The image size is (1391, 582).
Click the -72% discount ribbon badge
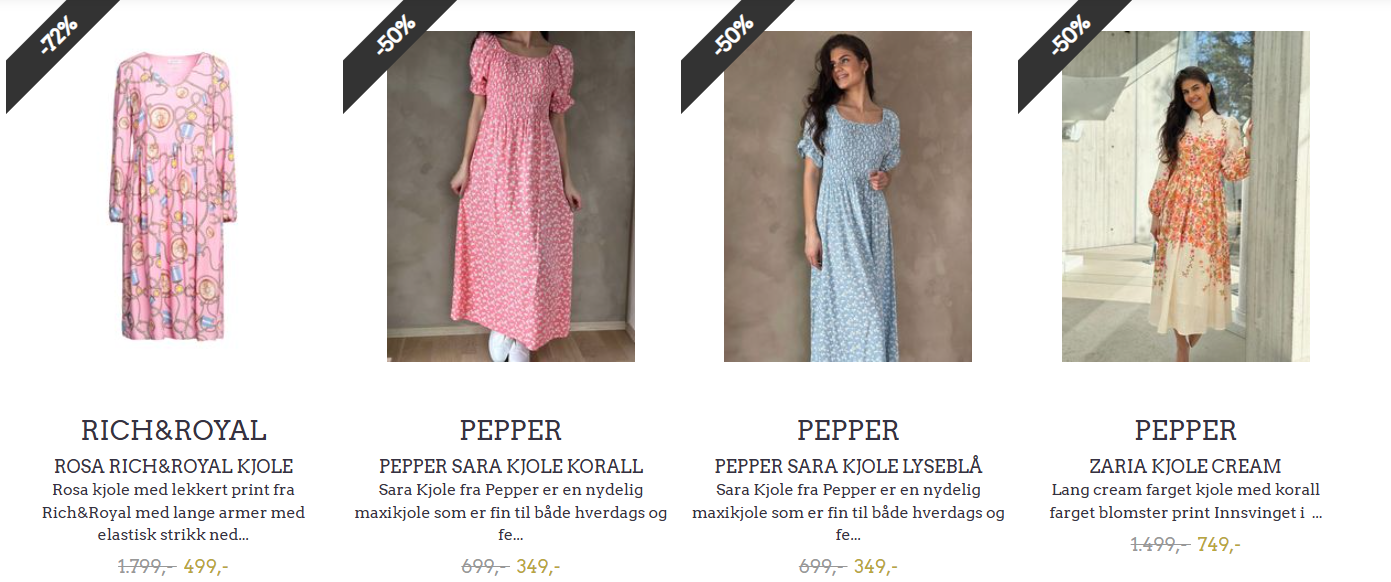(x=58, y=42)
